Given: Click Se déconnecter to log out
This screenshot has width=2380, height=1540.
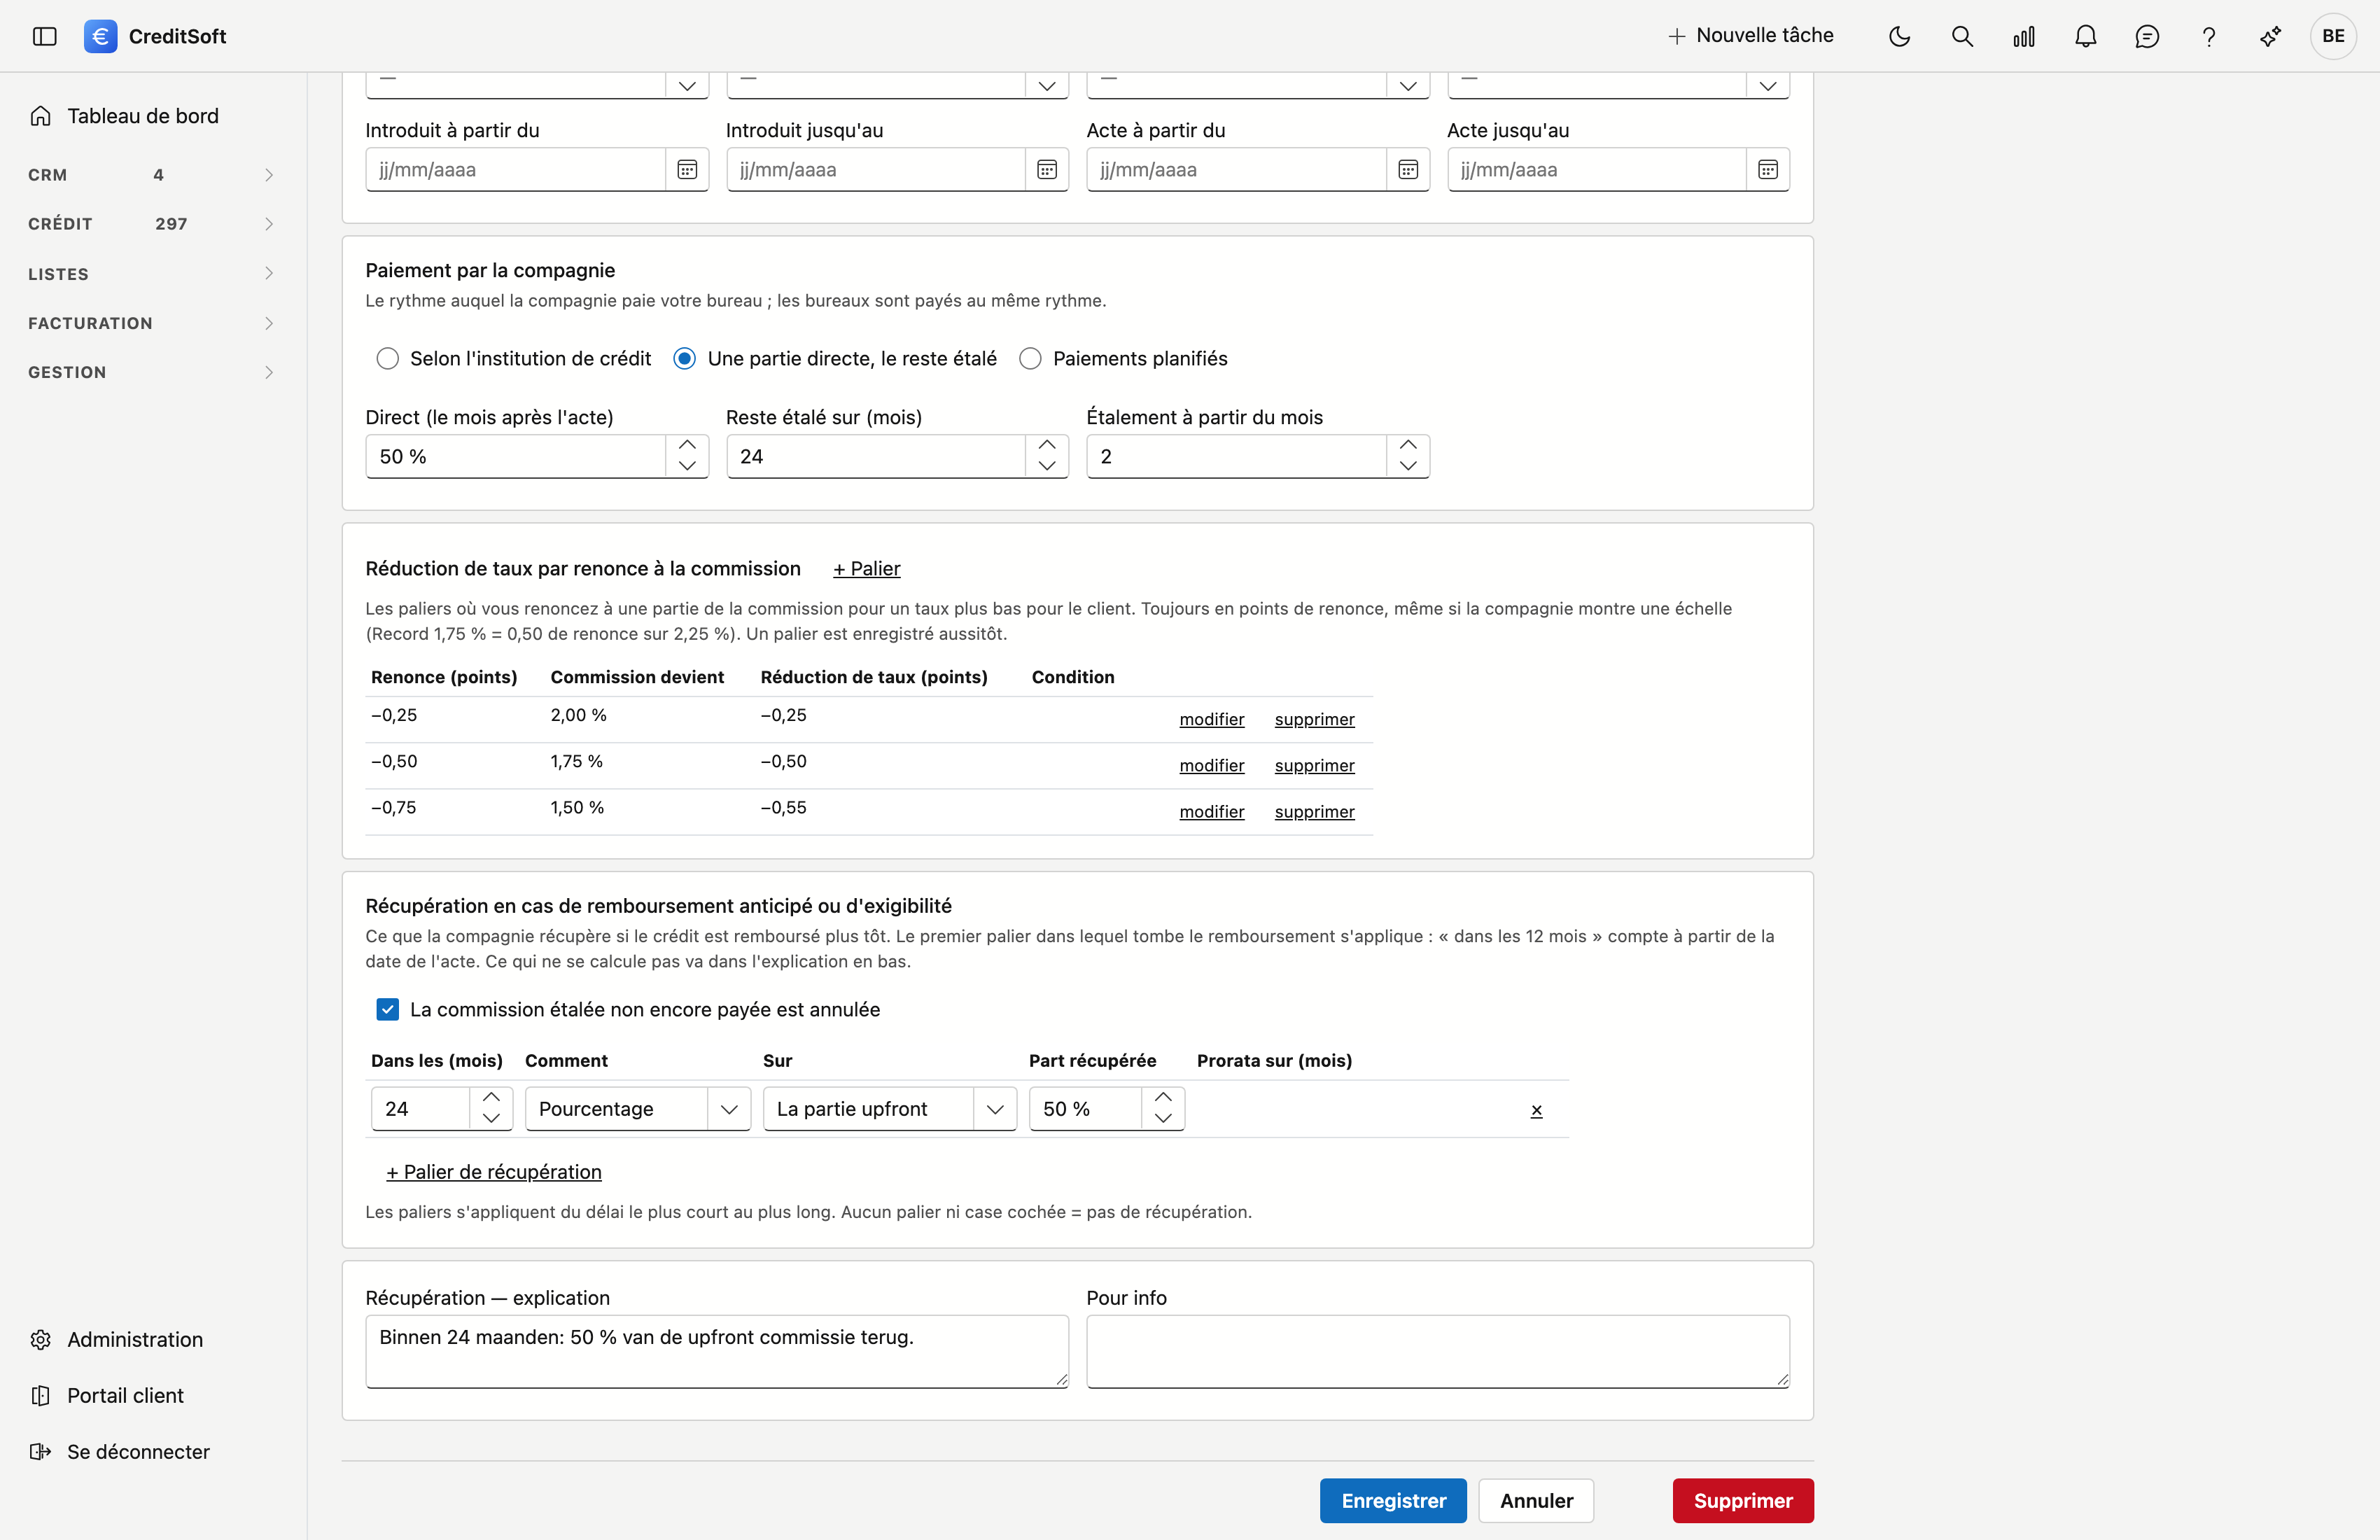Looking at the screenshot, I should [120, 1451].
